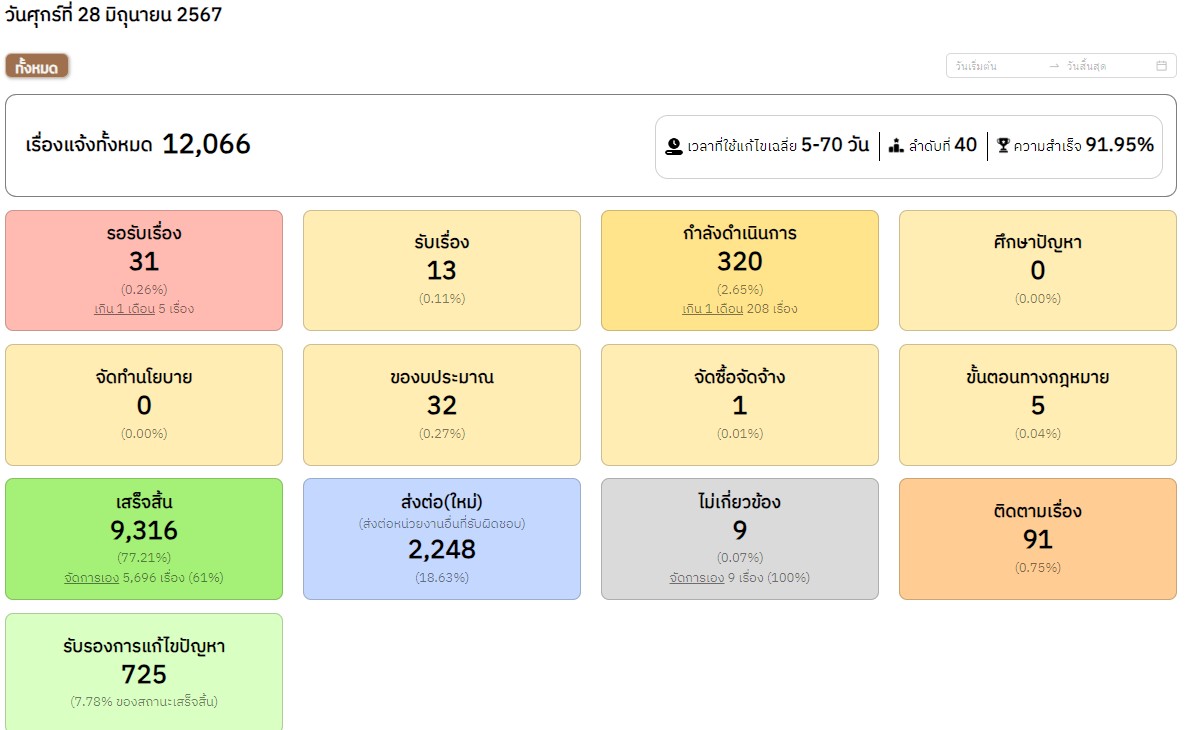
Task: Select the รับเรื่อง status card
Action: coord(441,268)
